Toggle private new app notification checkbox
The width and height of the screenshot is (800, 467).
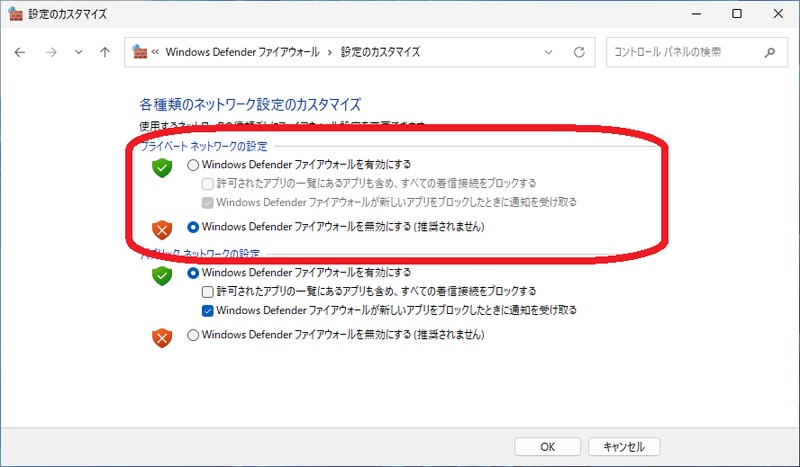[207, 203]
